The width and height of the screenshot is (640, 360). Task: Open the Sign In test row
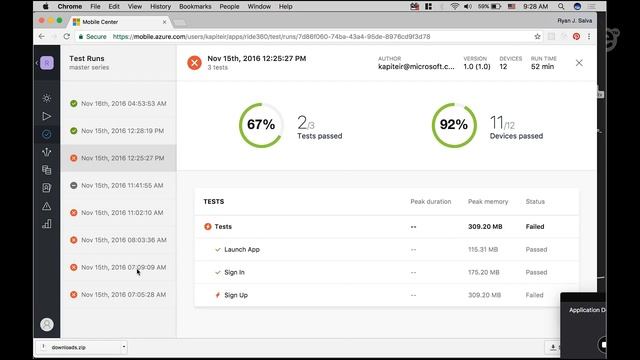pyautogui.click(x=387, y=272)
